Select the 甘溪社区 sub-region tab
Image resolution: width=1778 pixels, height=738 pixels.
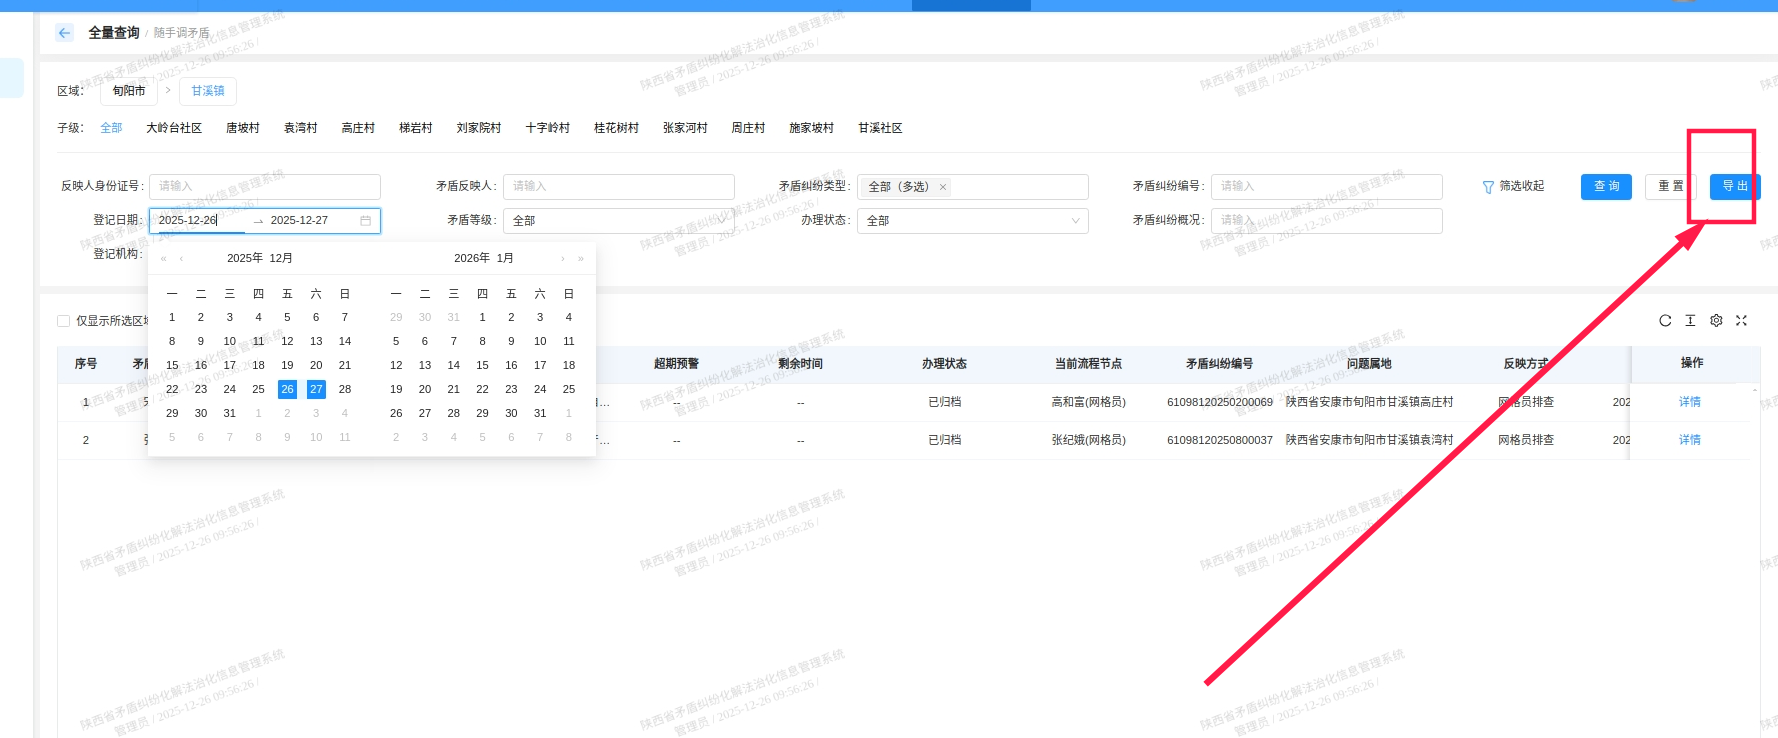tap(880, 128)
